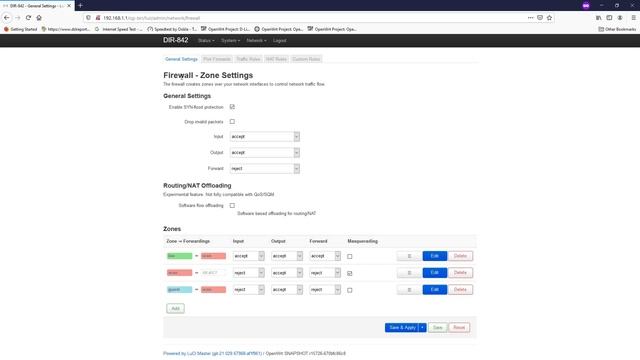Click the Reset button

click(459, 327)
